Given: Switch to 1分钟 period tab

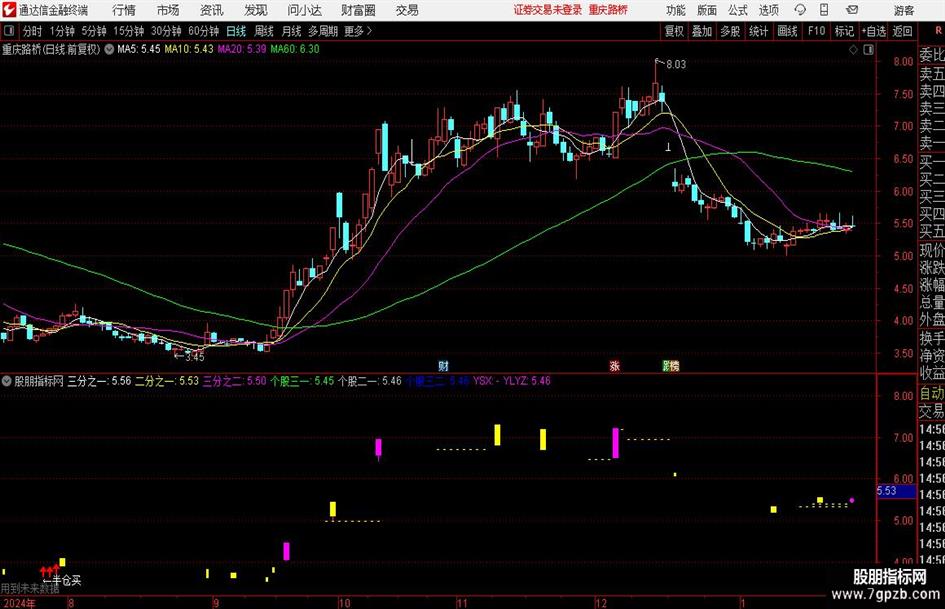Looking at the screenshot, I should 61,31.
